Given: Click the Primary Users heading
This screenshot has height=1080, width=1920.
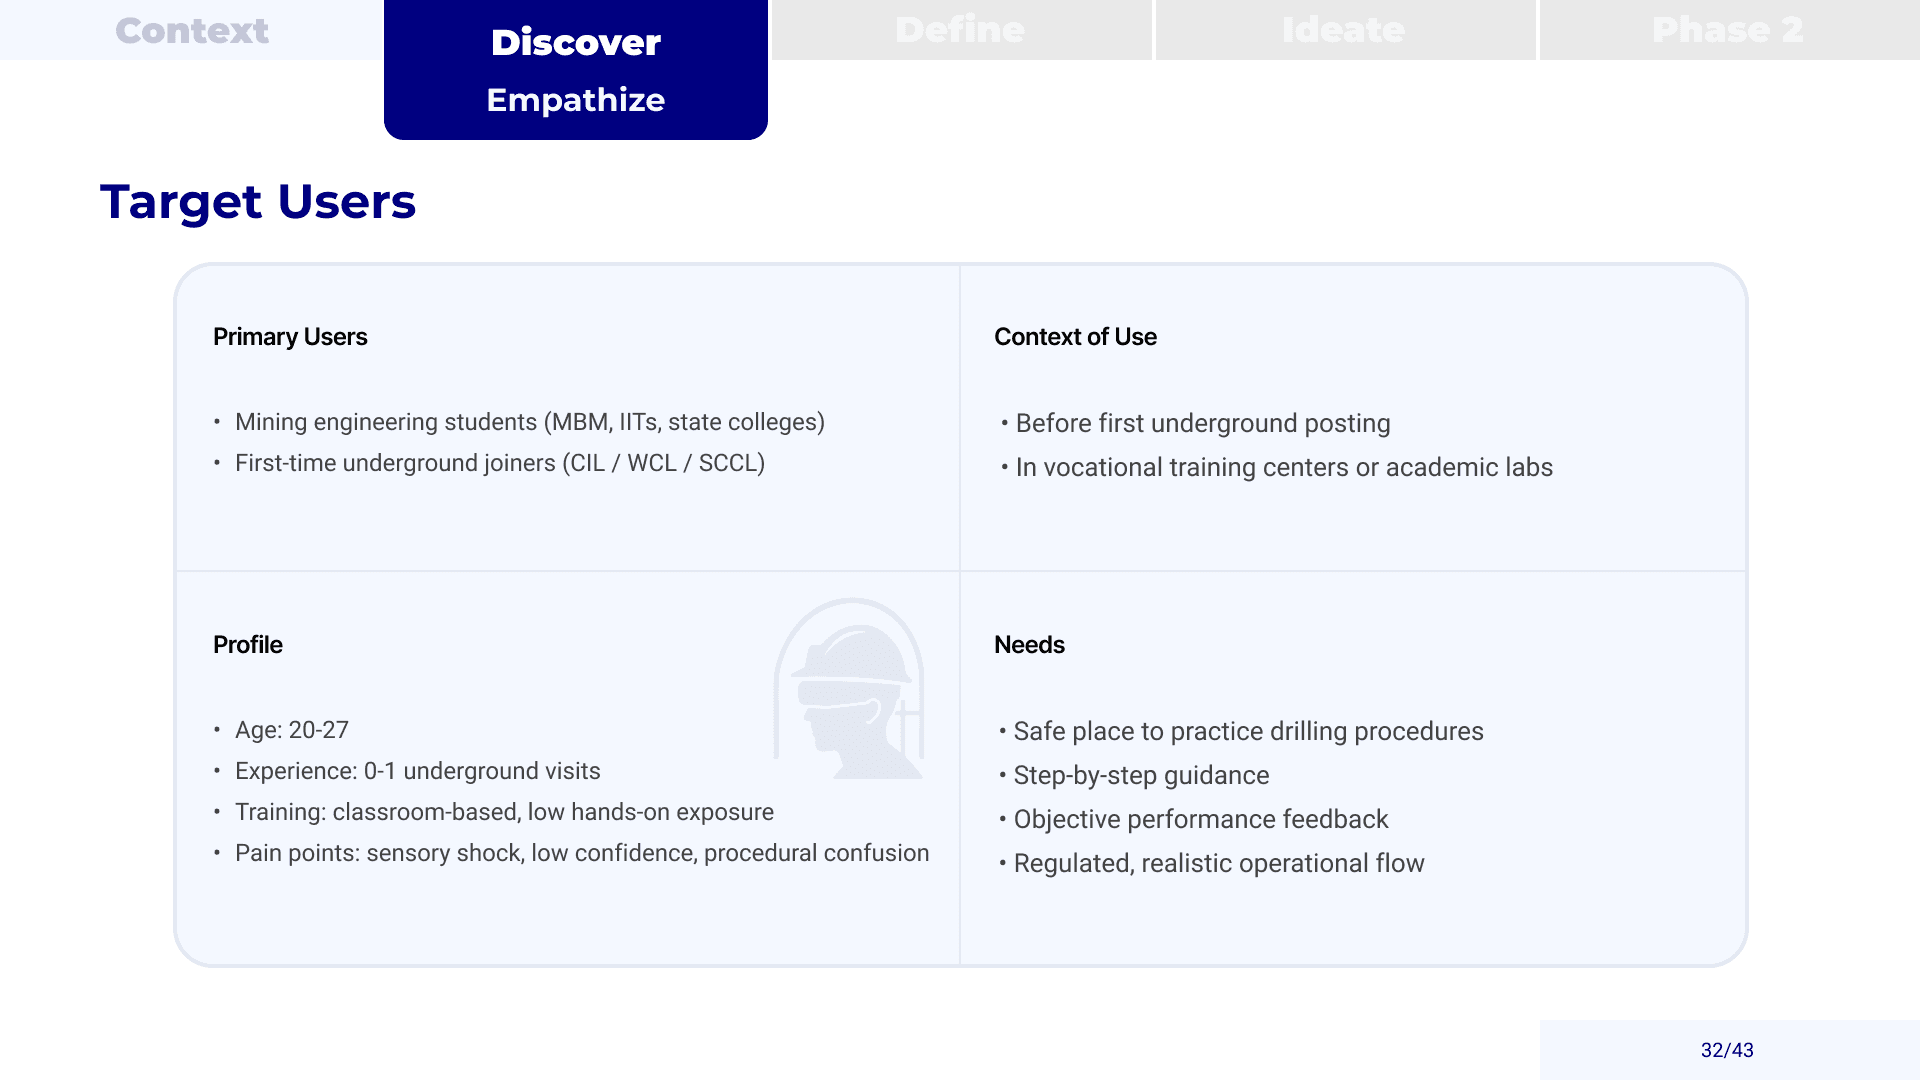Looking at the screenshot, I should coord(290,337).
